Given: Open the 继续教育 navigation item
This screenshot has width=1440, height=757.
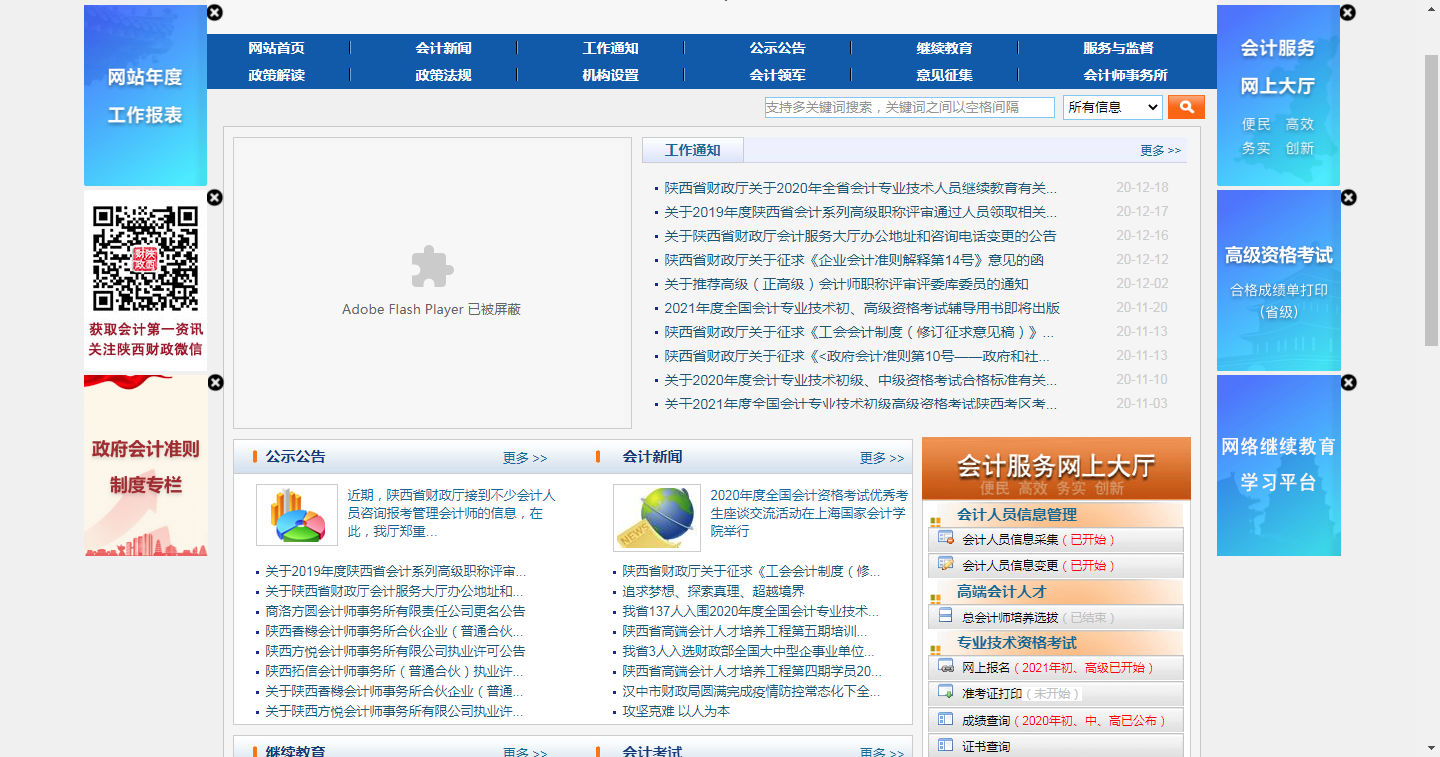Looking at the screenshot, I should coord(945,48).
